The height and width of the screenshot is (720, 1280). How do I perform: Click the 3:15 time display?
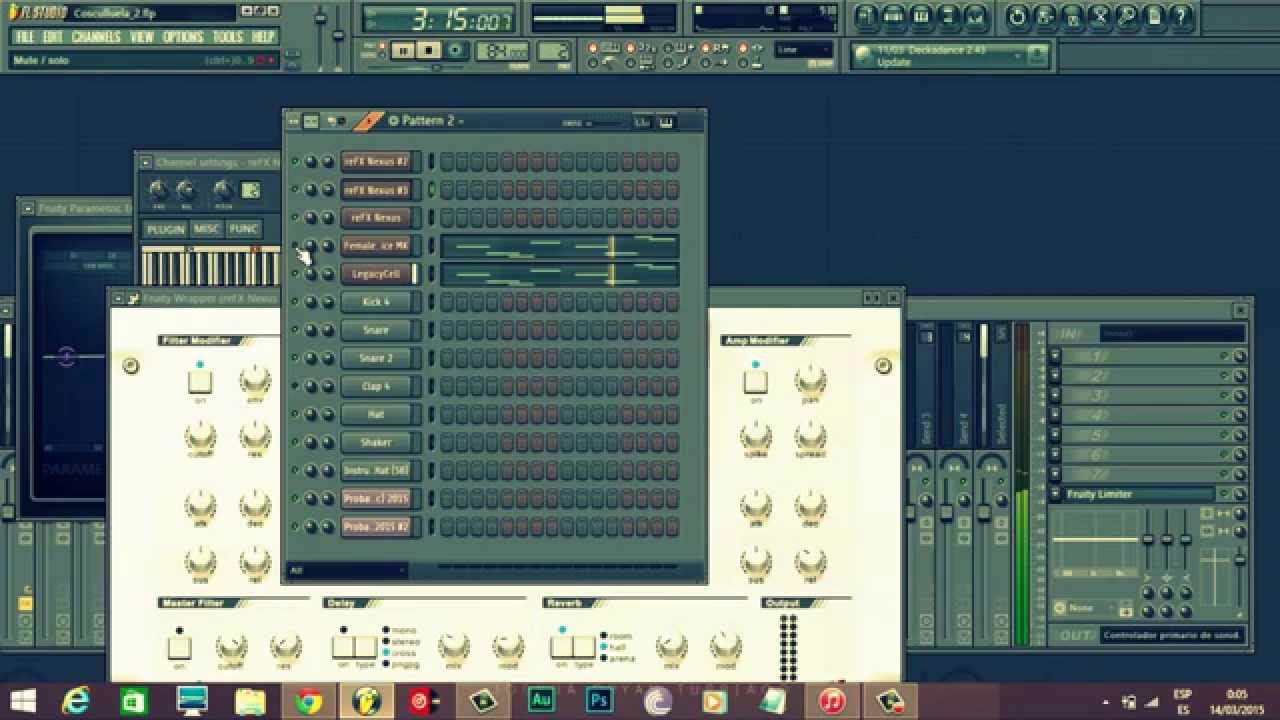tap(438, 19)
